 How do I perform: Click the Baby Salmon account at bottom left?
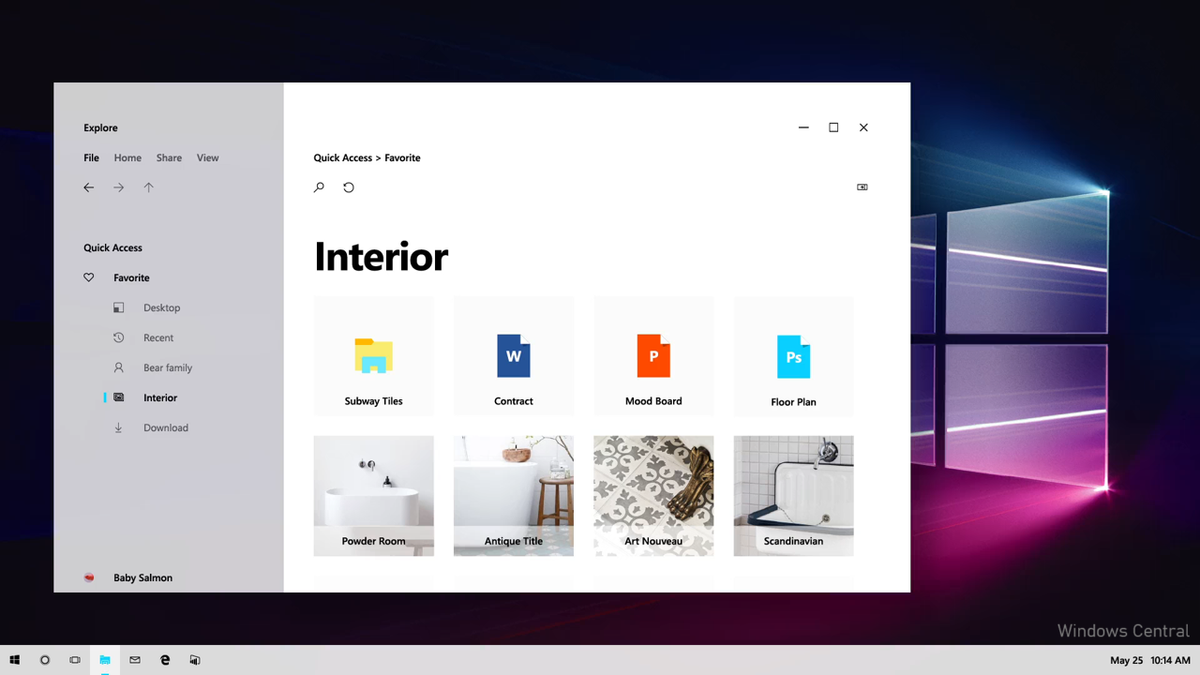coord(145,577)
